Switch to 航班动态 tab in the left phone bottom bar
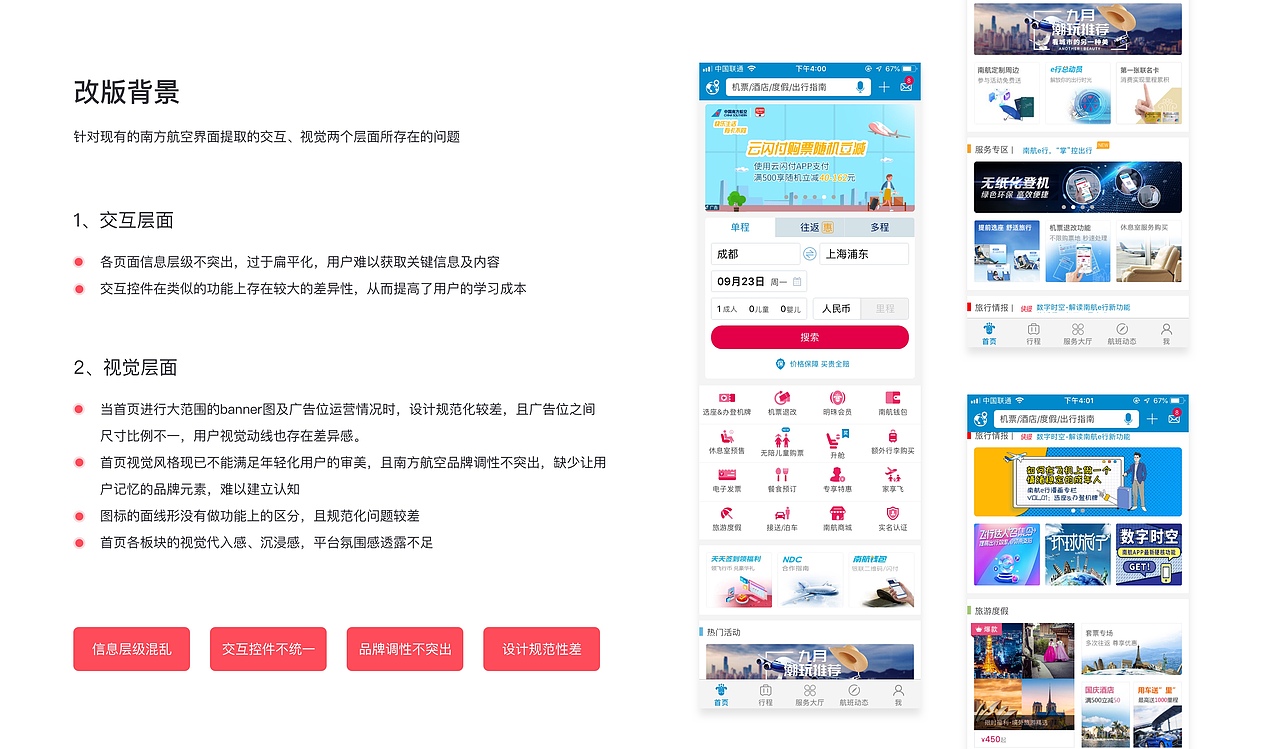 click(854, 696)
